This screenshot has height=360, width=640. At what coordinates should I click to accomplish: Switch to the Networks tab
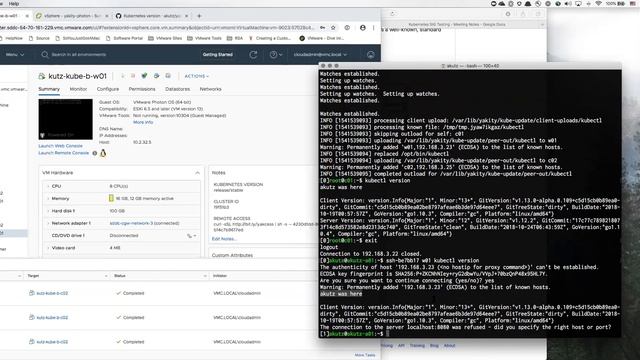211,89
